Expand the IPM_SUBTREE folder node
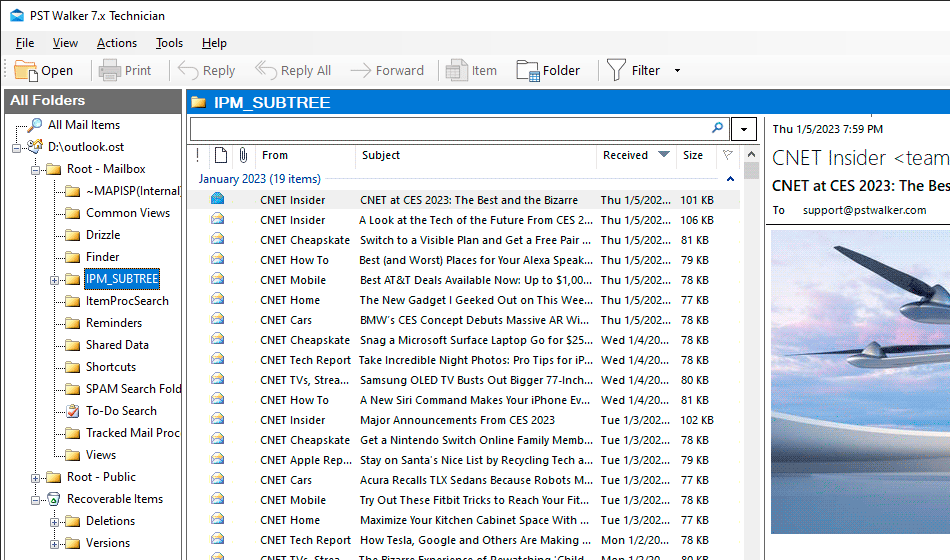 [55, 280]
